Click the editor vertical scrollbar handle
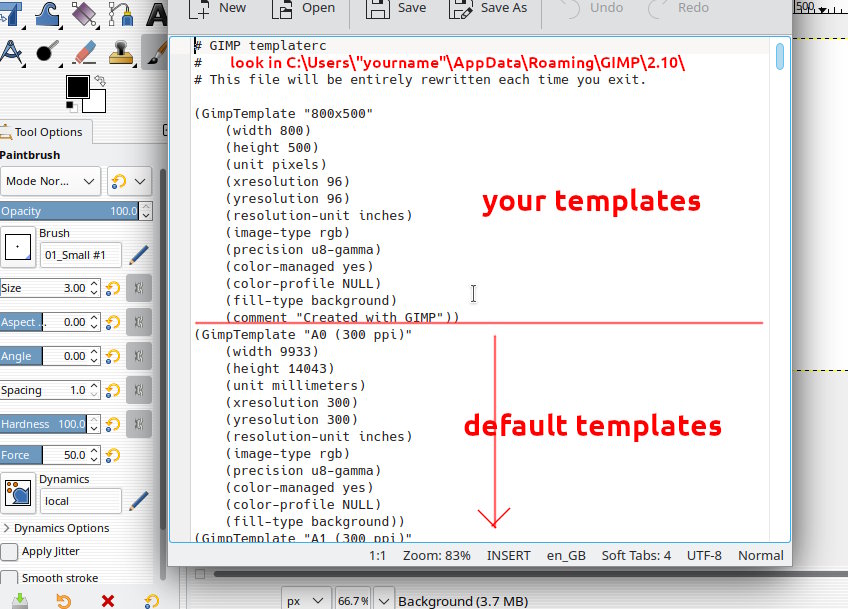 pyautogui.click(x=779, y=56)
